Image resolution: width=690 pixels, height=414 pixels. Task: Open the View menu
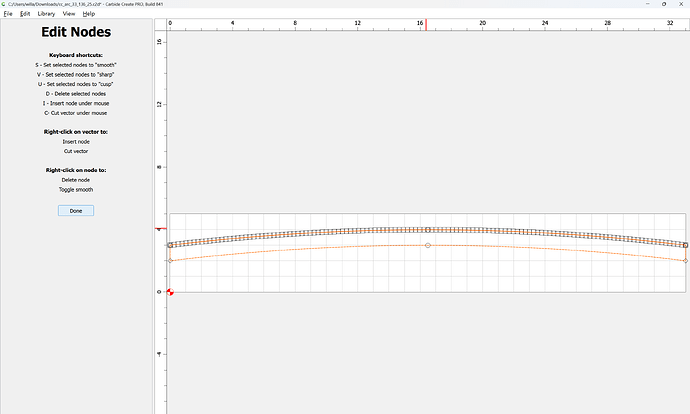[x=68, y=14]
